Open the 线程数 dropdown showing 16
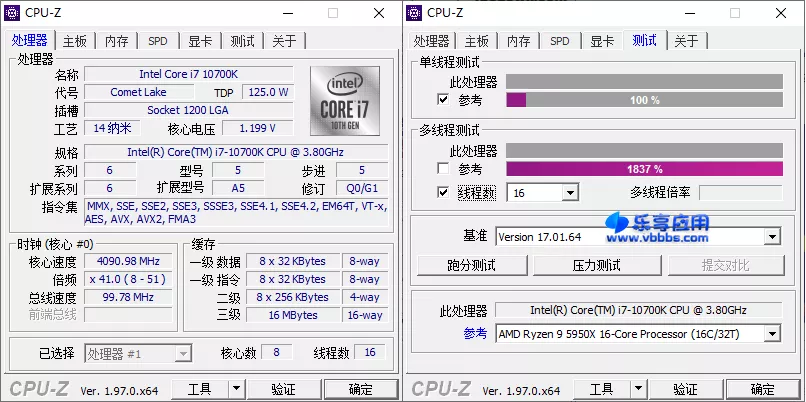806x402 pixels. click(x=570, y=193)
